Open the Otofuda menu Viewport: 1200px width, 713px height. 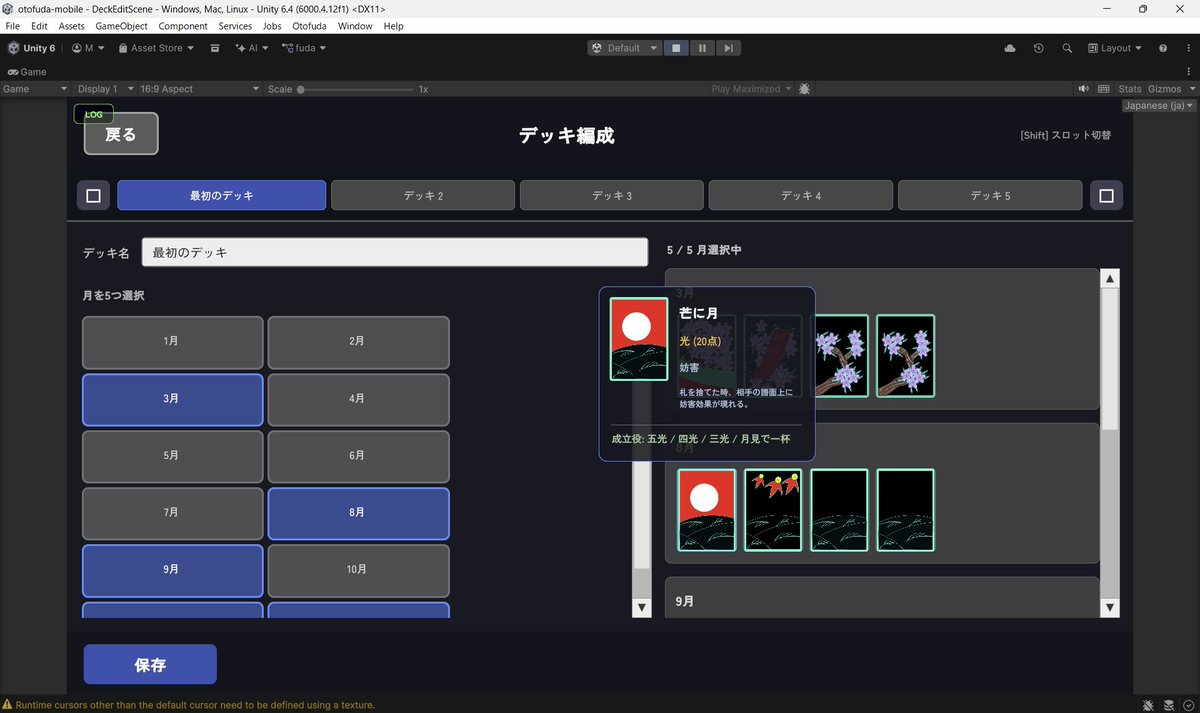310,26
